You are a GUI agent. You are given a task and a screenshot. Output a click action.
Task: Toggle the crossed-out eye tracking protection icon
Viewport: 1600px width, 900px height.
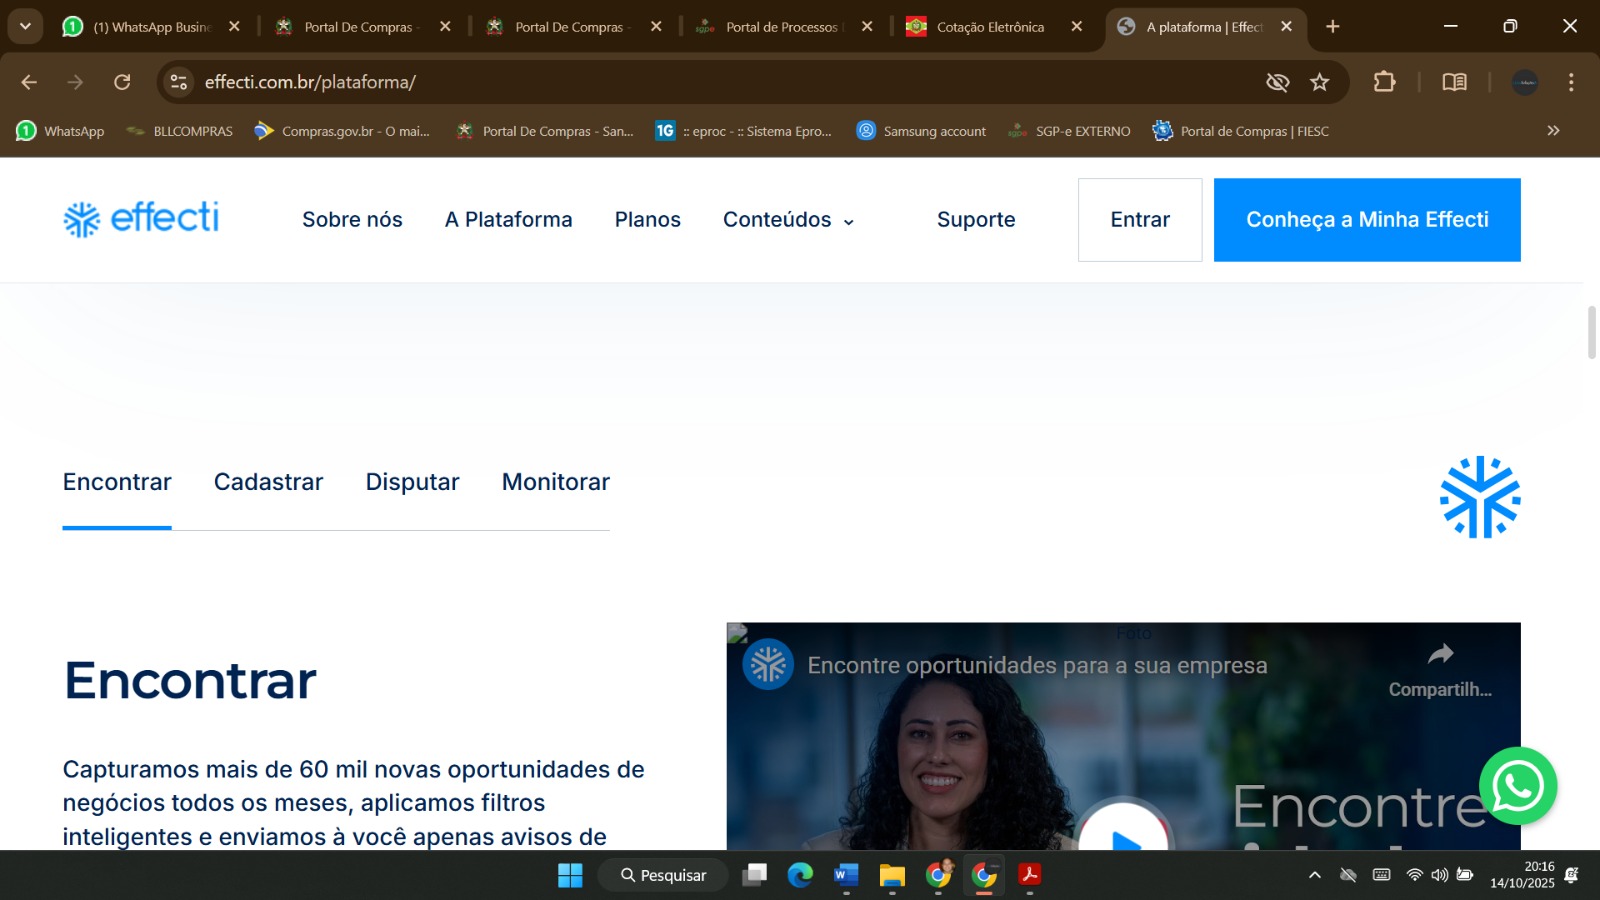1277,82
